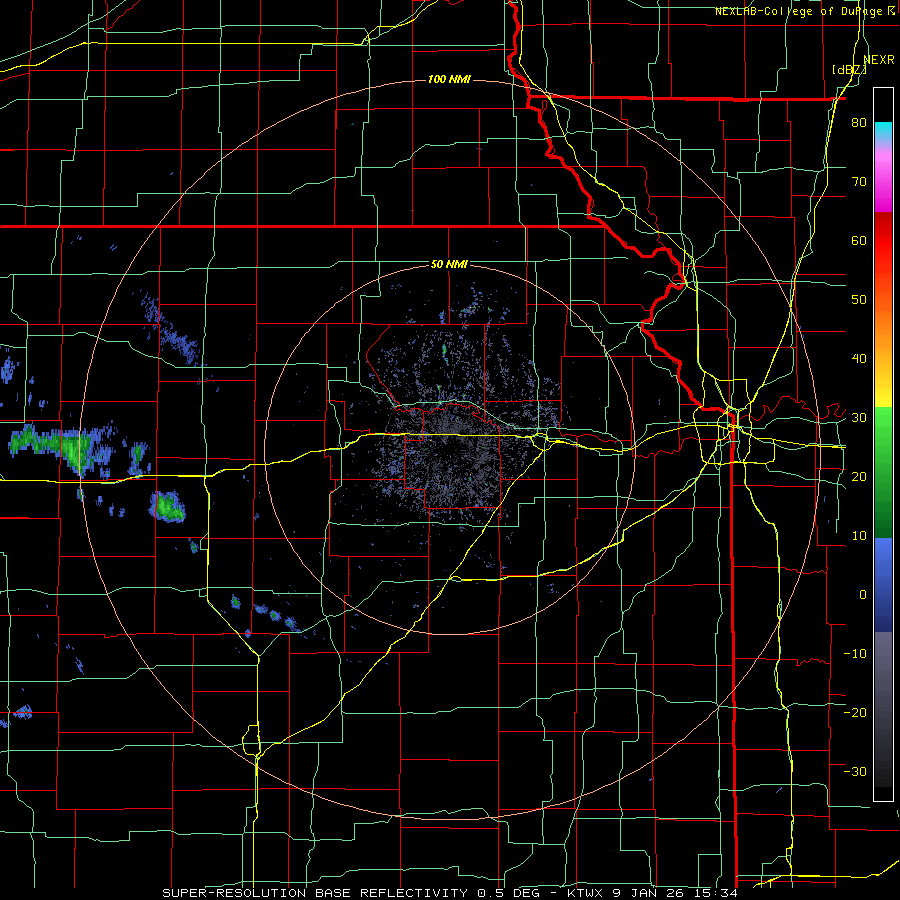
Task: Click the 80 value on the dBZ scale
Action: [859, 123]
